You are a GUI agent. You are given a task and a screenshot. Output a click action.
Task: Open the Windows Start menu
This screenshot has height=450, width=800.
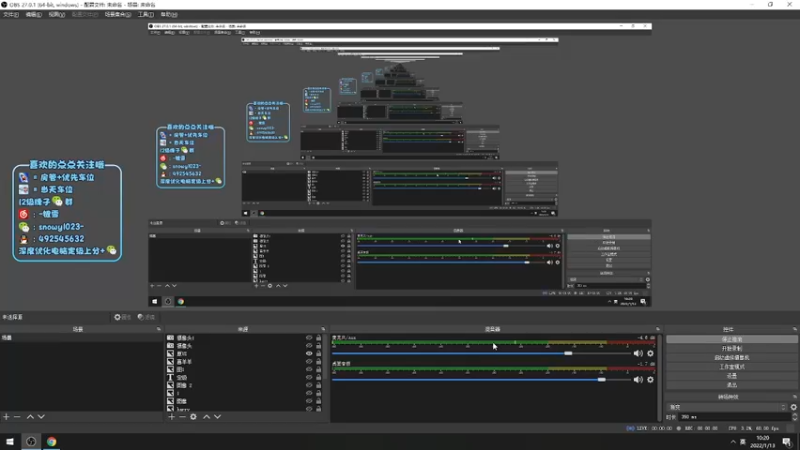click(10, 441)
